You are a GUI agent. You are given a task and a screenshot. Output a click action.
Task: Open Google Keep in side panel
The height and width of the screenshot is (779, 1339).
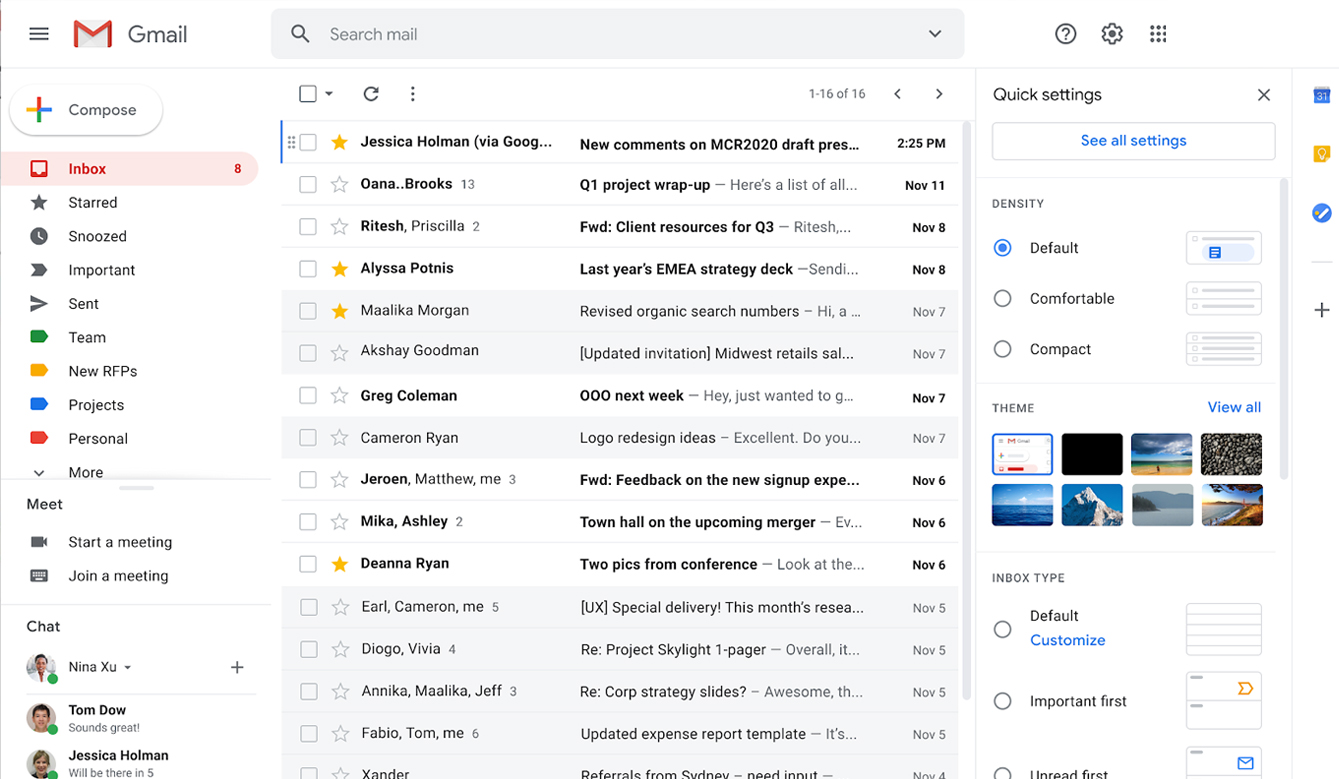coord(1321,154)
